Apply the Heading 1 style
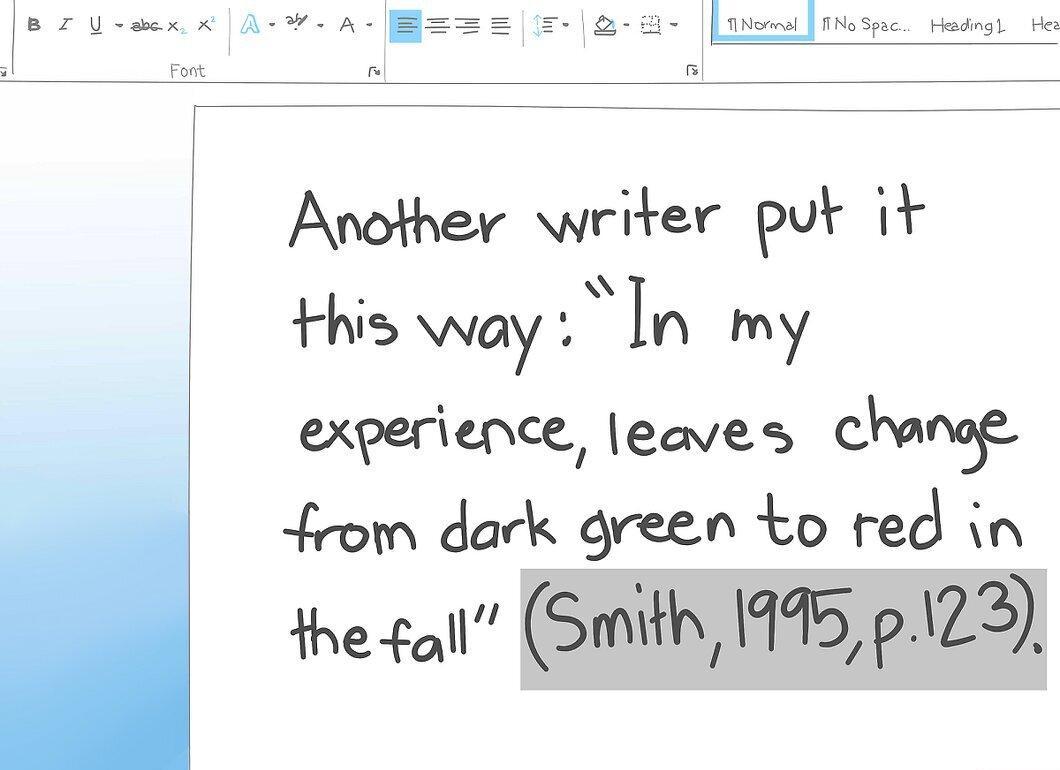 point(967,26)
